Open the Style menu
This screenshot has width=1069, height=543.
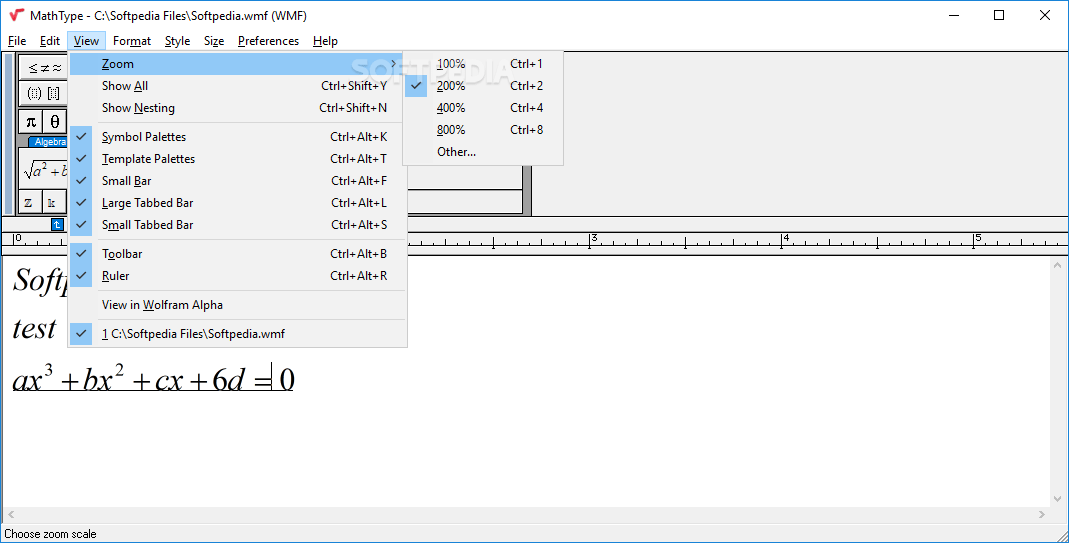point(177,41)
